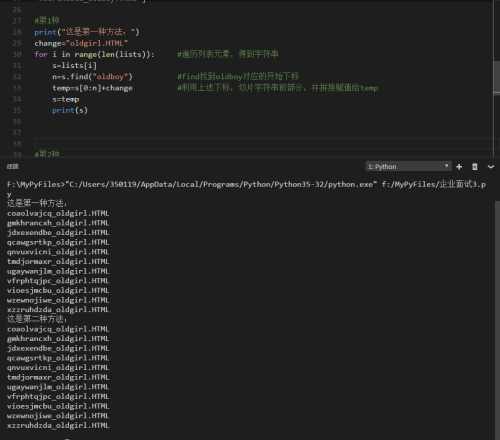Click the range(len(lists)) call on line 30
The width and height of the screenshot is (500, 440).
point(112,54)
